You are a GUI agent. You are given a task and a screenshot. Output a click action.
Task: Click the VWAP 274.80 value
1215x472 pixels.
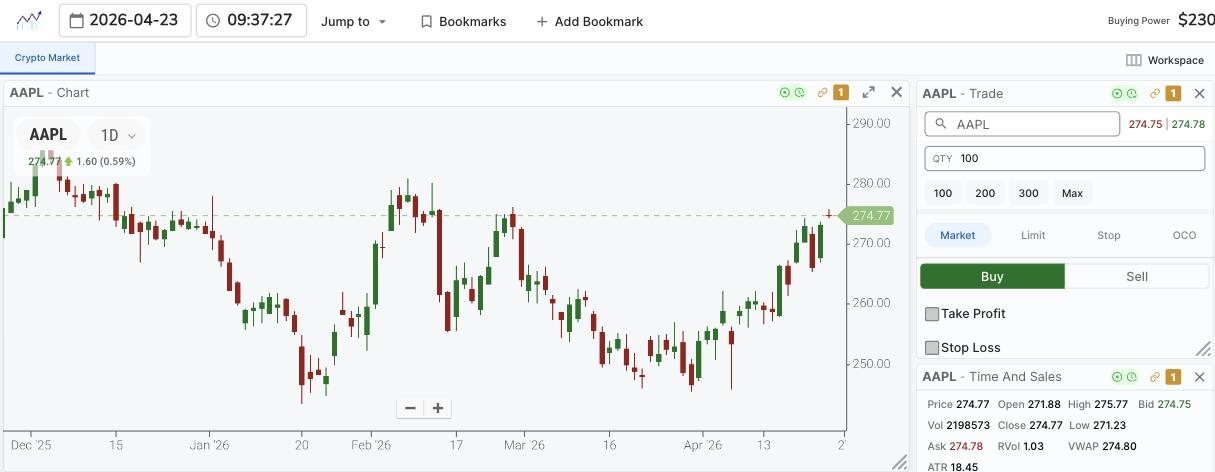1117,446
